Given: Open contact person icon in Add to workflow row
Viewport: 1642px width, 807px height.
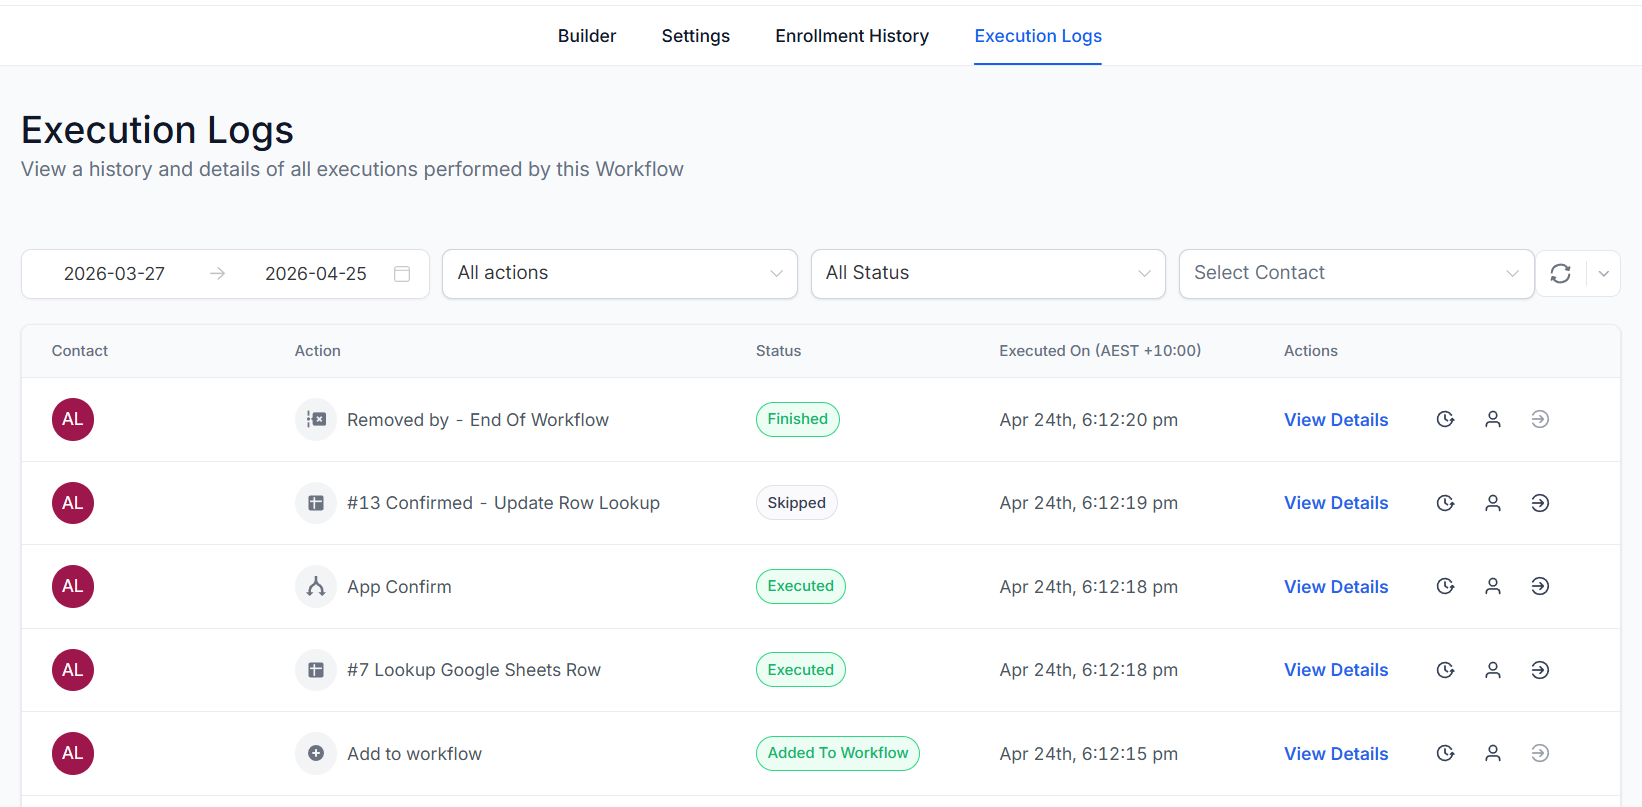Looking at the screenshot, I should tap(1493, 753).
